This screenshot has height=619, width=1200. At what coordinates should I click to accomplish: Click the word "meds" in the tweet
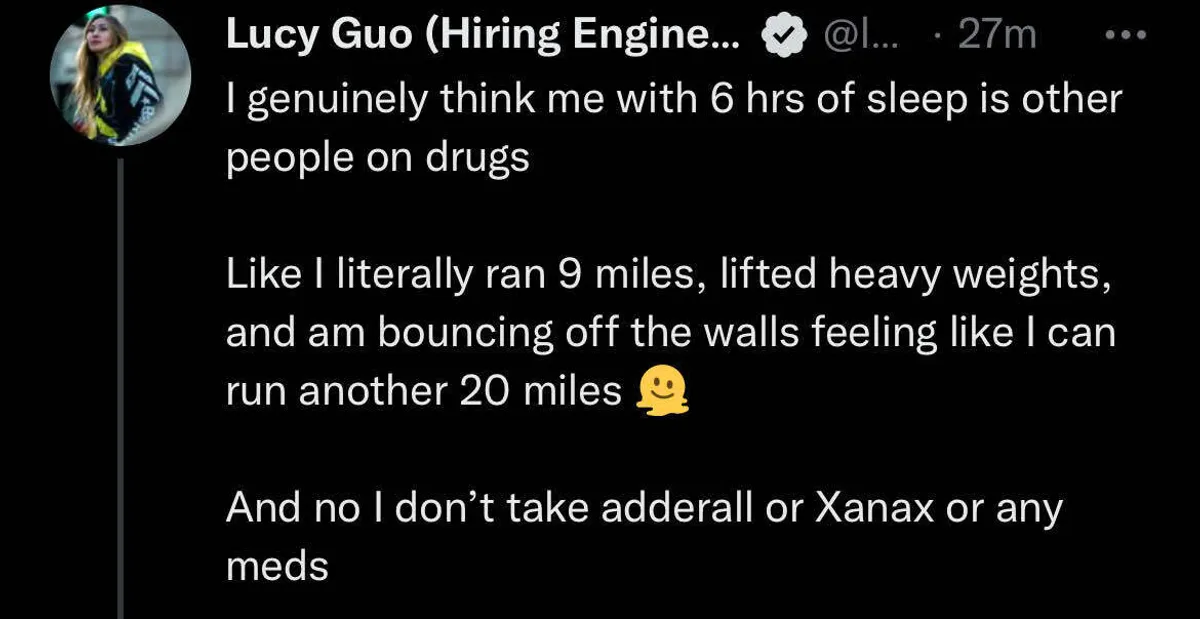pos(277,567)
